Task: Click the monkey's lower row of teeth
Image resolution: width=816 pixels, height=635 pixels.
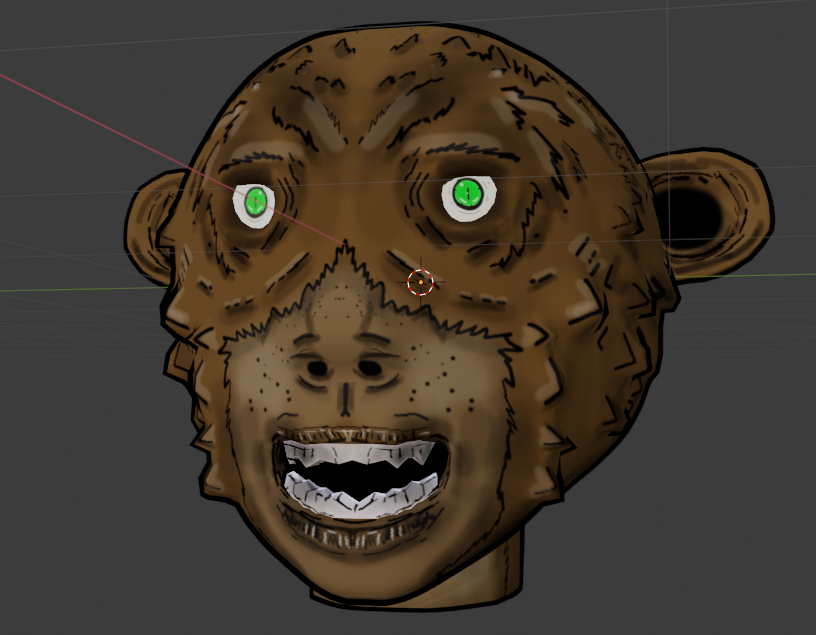Action: coord(360,494)
